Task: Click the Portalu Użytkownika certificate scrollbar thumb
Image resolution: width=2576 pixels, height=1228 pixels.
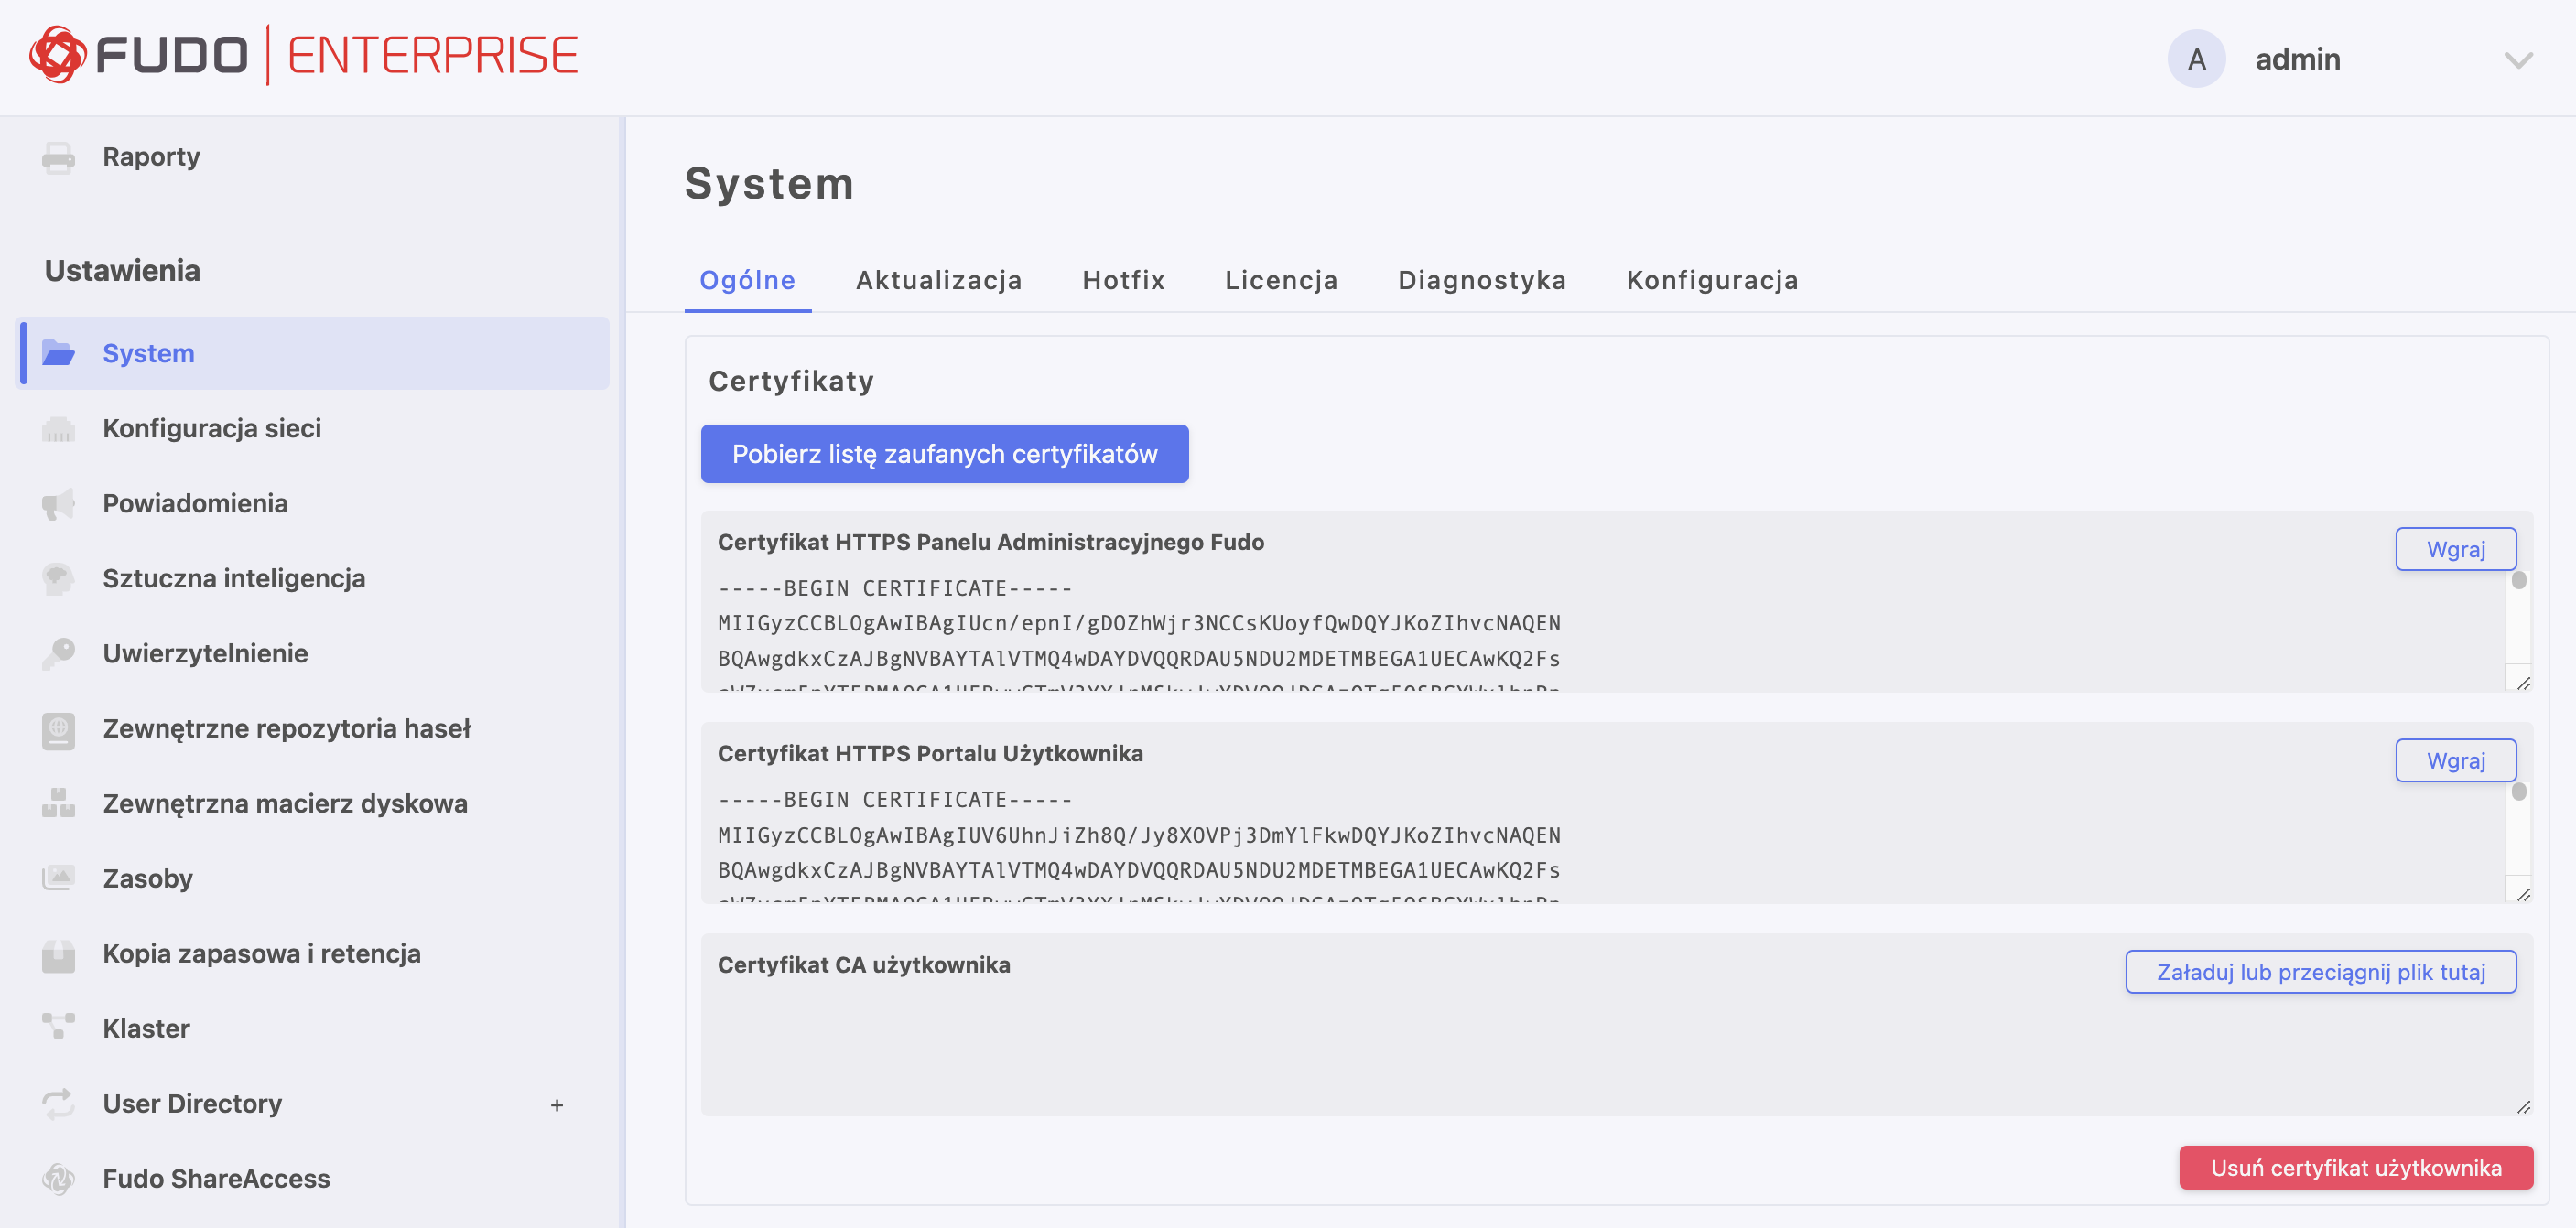Action: pos(2518,792)
